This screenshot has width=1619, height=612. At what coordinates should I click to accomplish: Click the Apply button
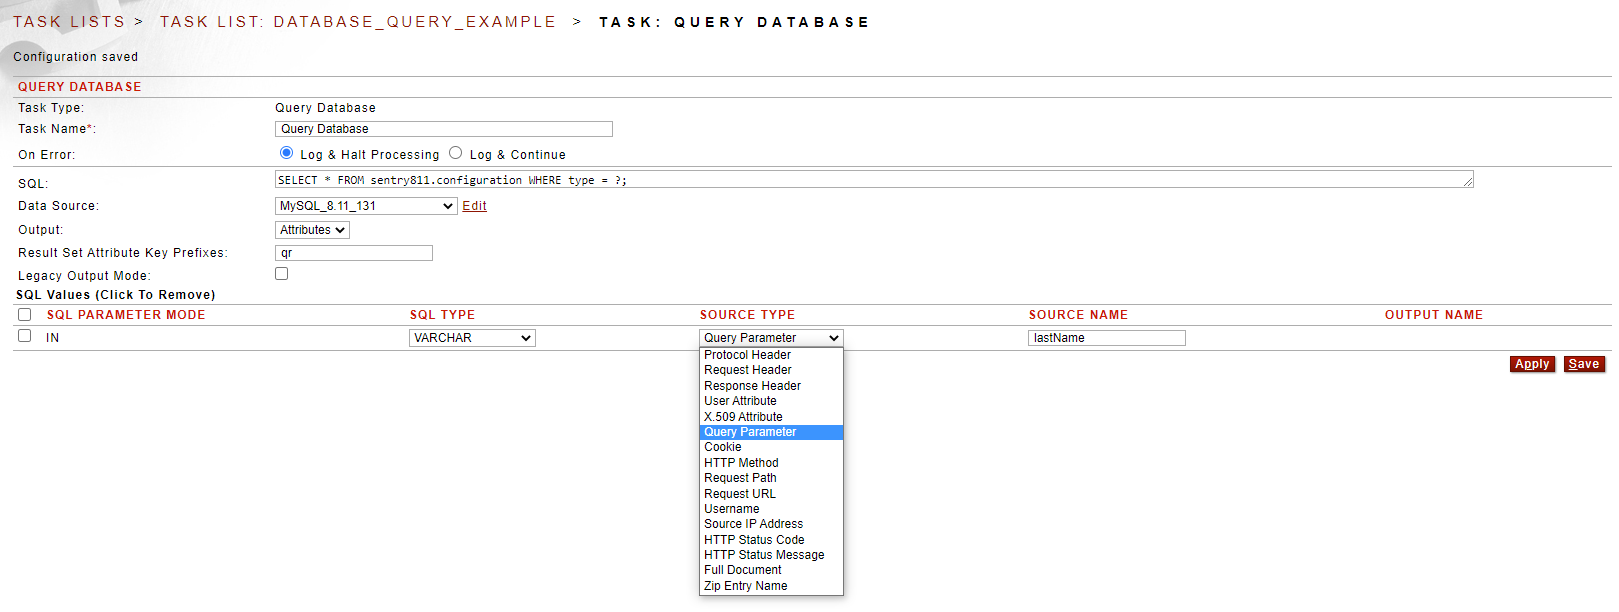[x=1532, y=364]
